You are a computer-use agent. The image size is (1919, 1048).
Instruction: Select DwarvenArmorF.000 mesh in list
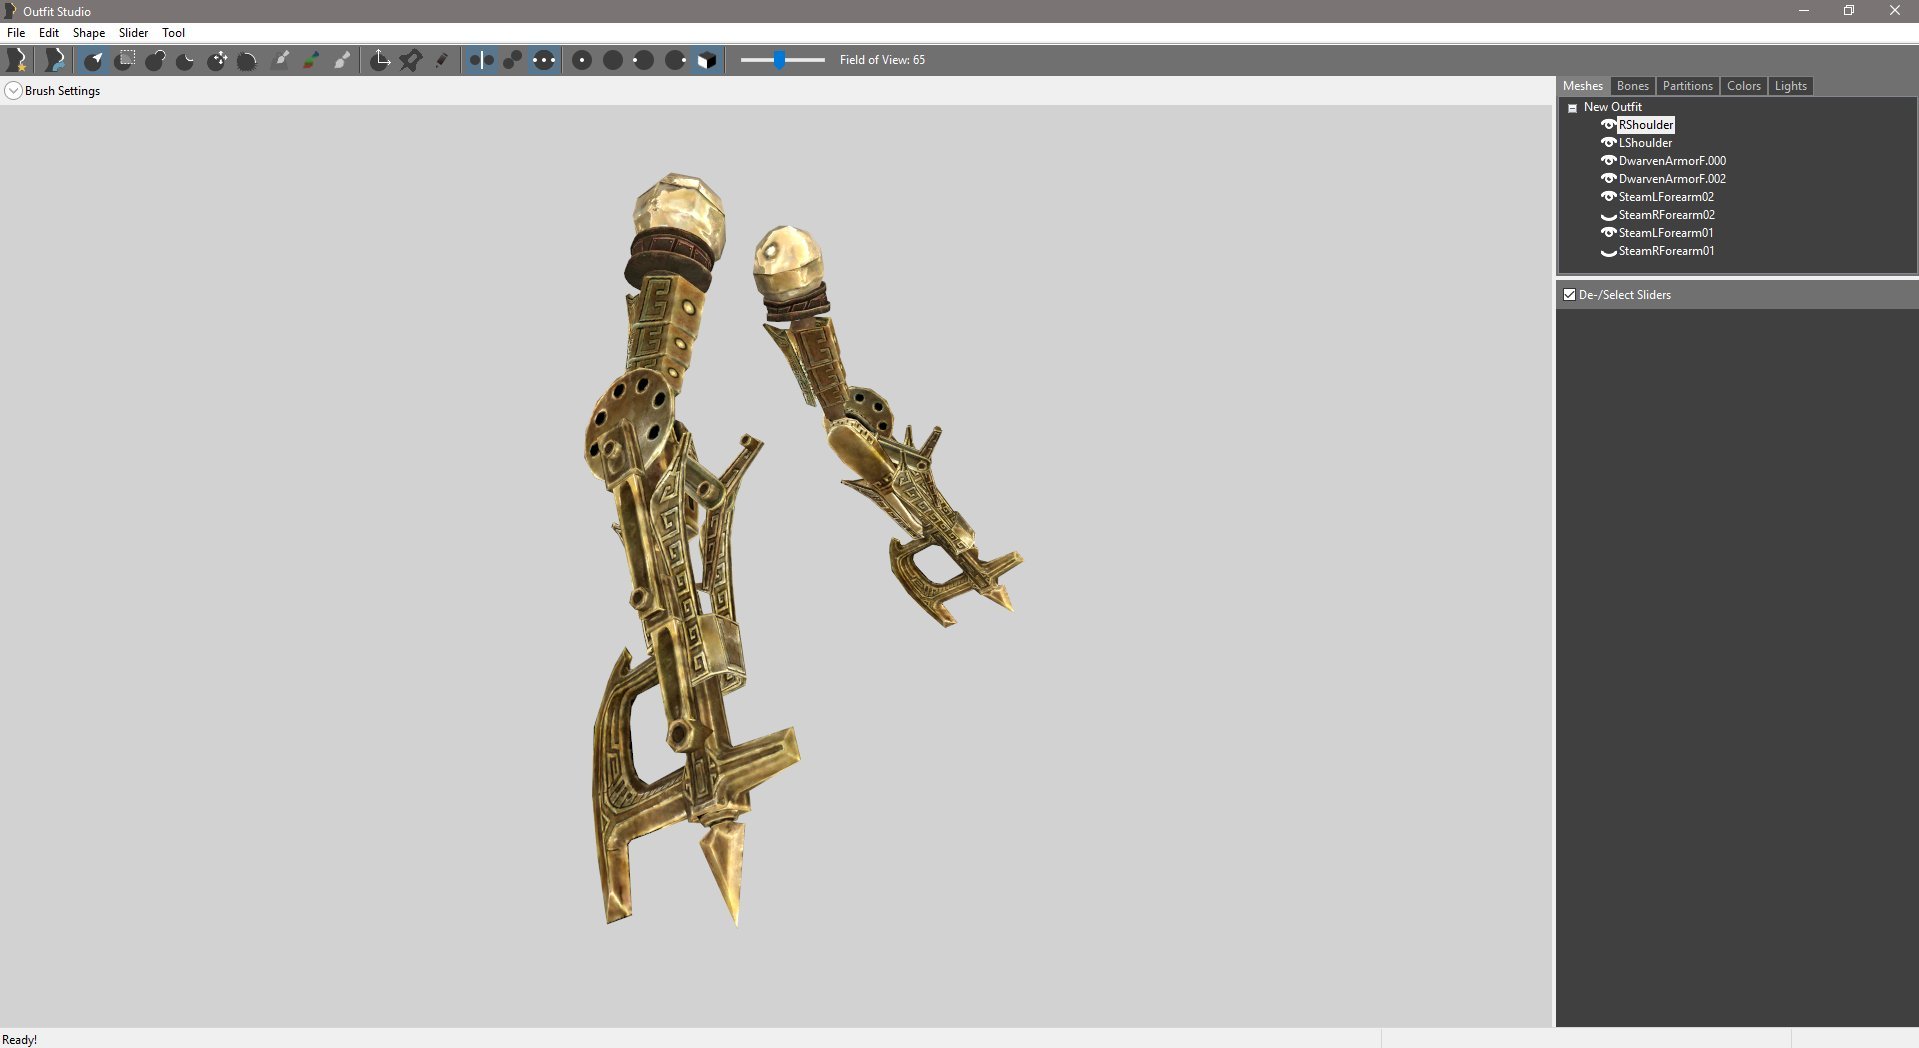1671,161
